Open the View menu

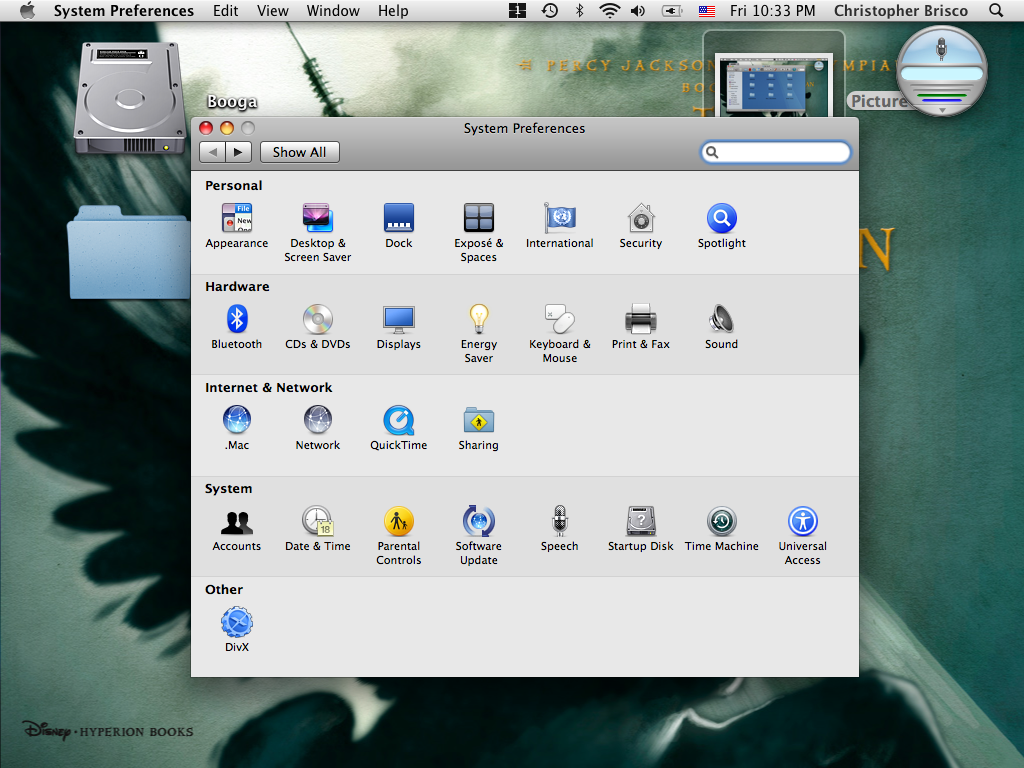coord(272,11)
